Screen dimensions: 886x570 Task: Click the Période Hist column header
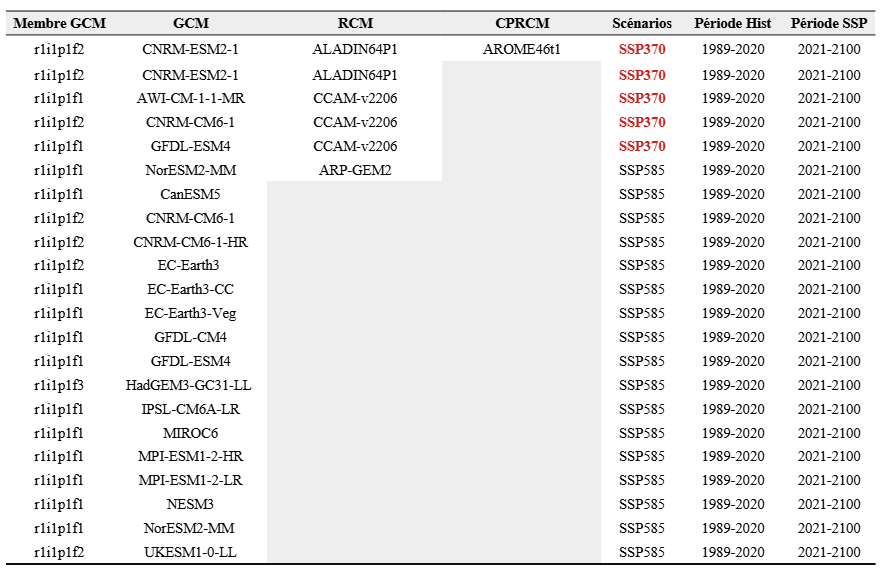(x=733, y=23)
